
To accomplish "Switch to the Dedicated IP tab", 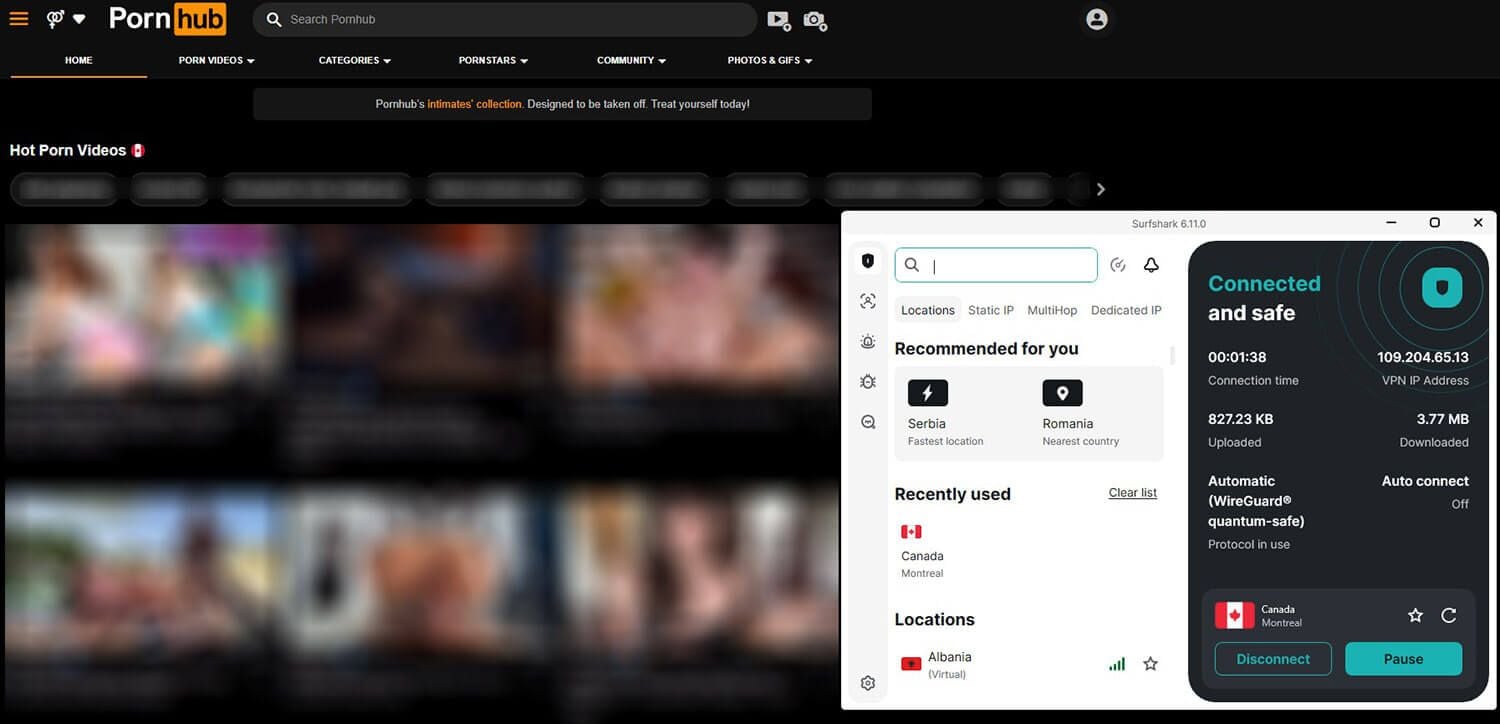I will click(1126, 310).
